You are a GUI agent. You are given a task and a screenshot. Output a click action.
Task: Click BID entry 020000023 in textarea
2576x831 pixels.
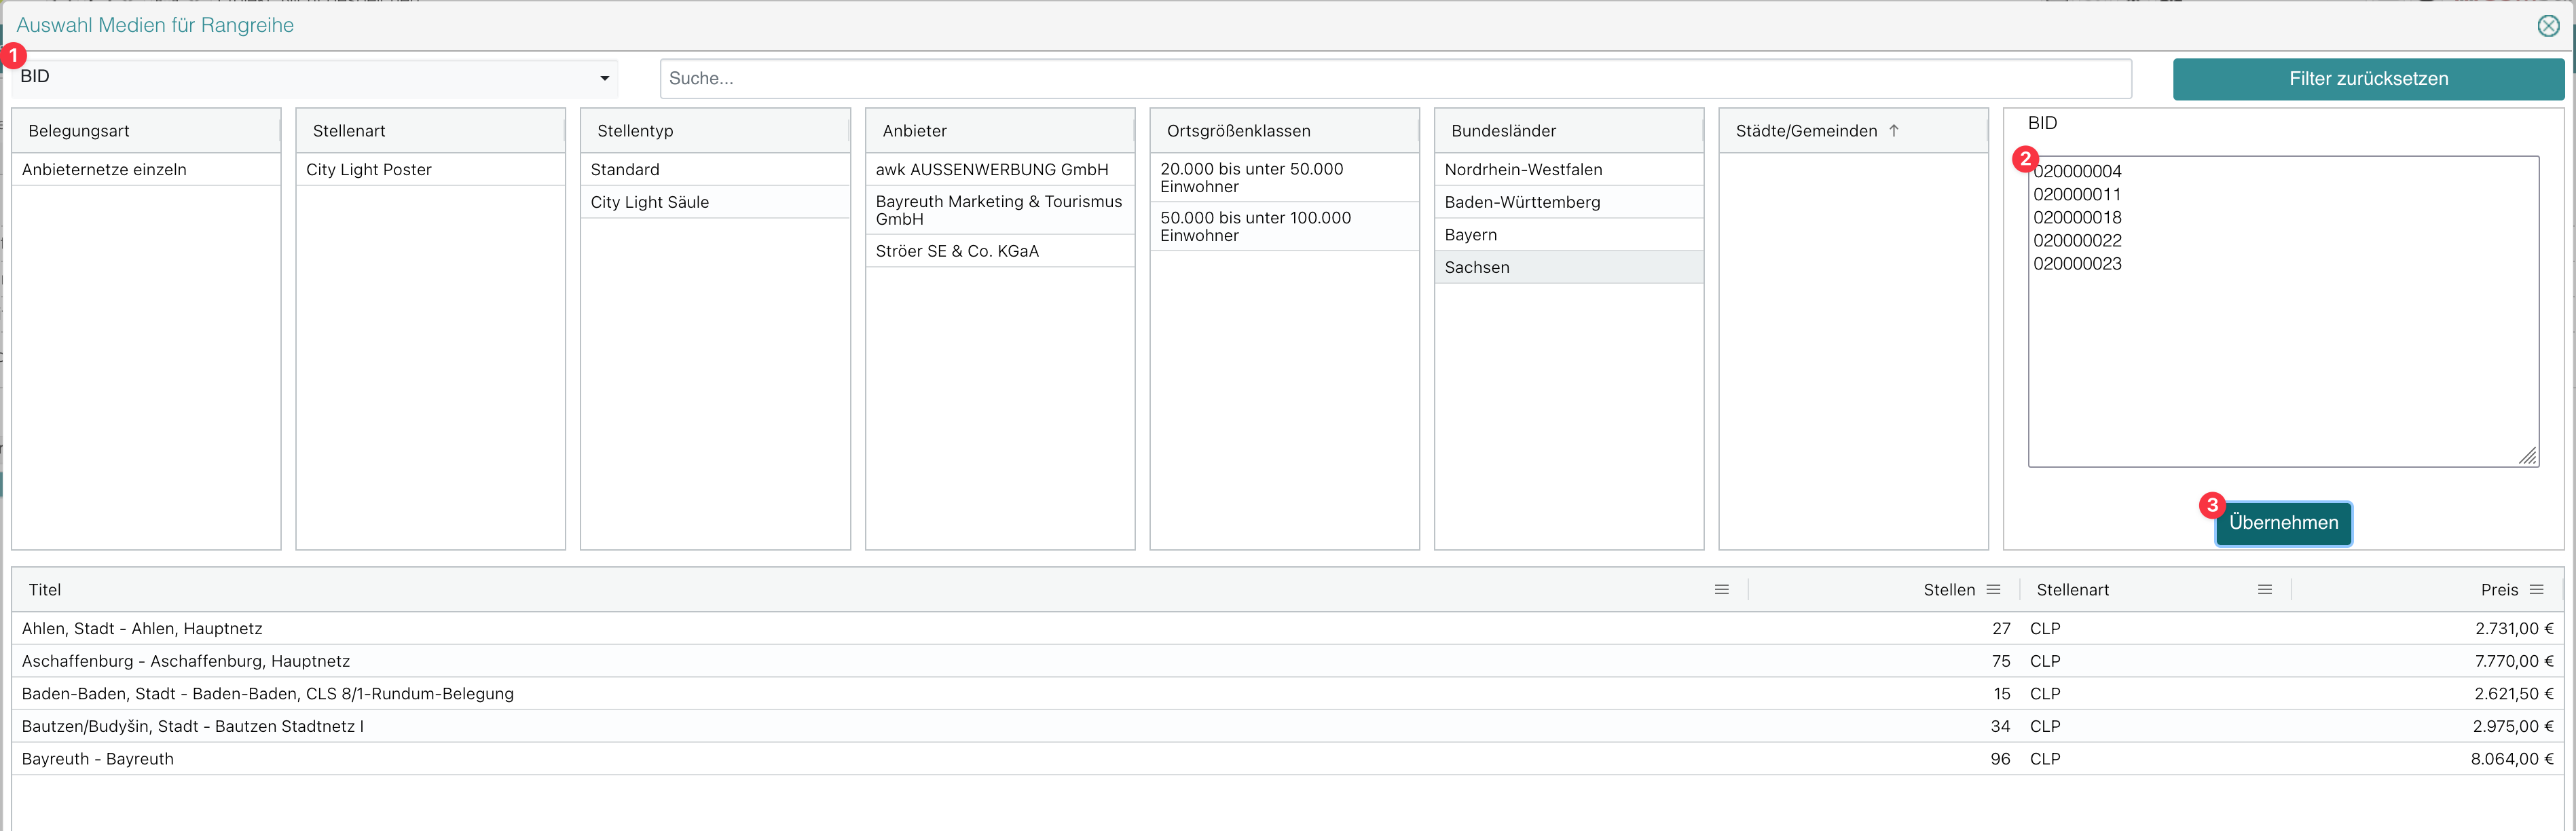click(2077, 264)
